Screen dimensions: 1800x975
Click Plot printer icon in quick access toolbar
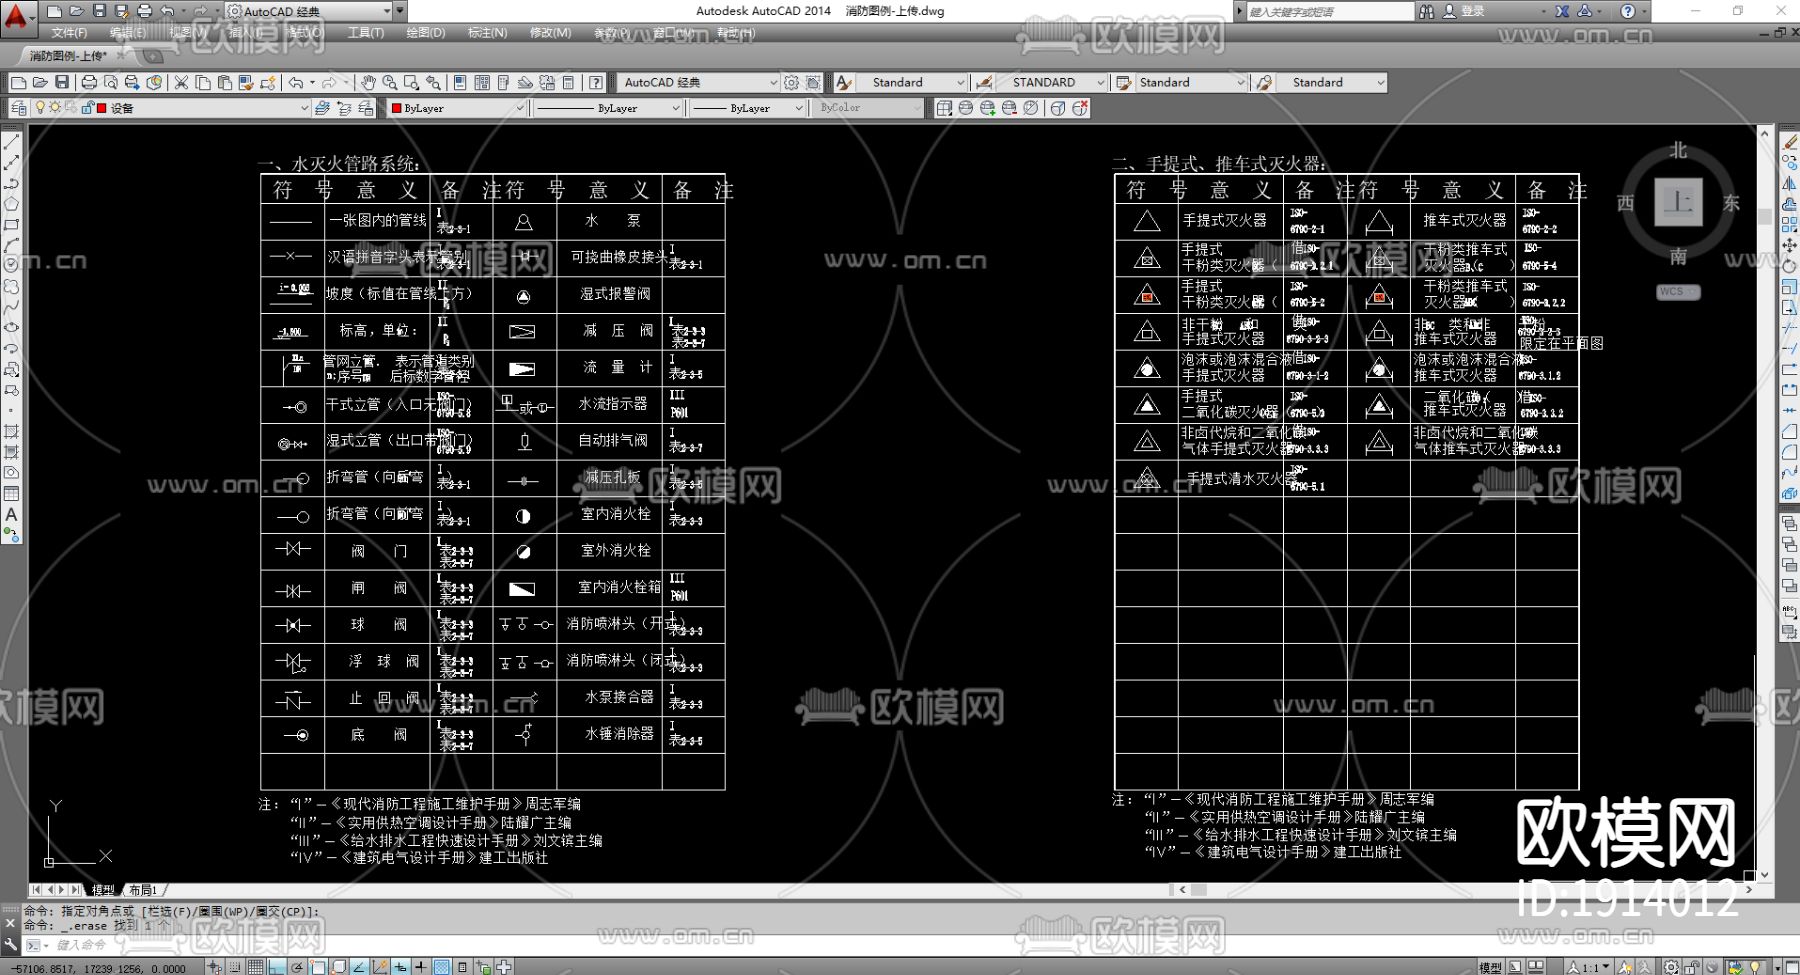(144, 11)
